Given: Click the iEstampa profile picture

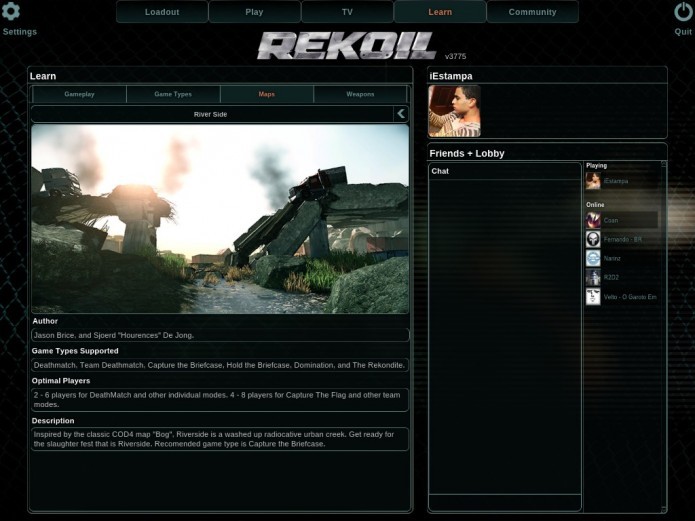Looking at the screenshot, I should pyautogui.click(x=454, y=111).
